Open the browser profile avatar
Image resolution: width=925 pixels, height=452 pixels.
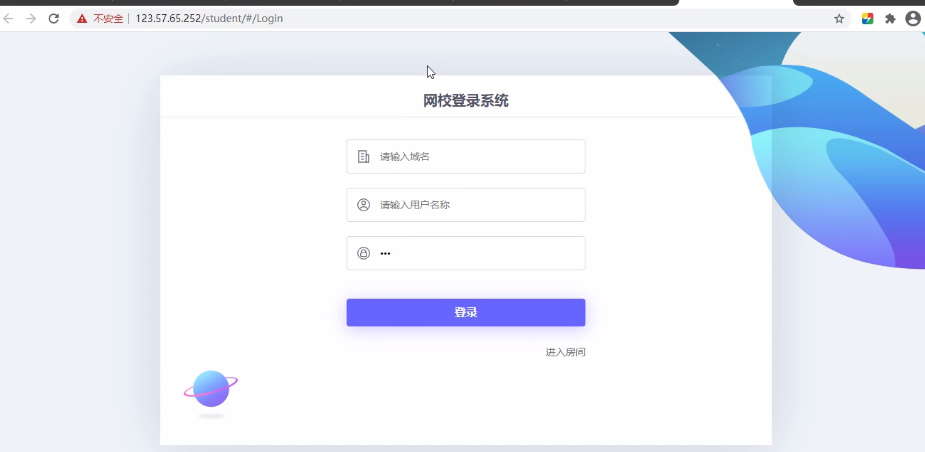912,18
